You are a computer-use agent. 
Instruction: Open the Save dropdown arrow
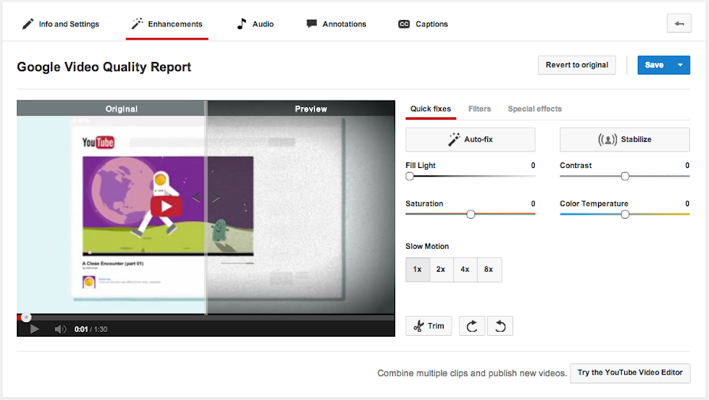click(680, 65)
